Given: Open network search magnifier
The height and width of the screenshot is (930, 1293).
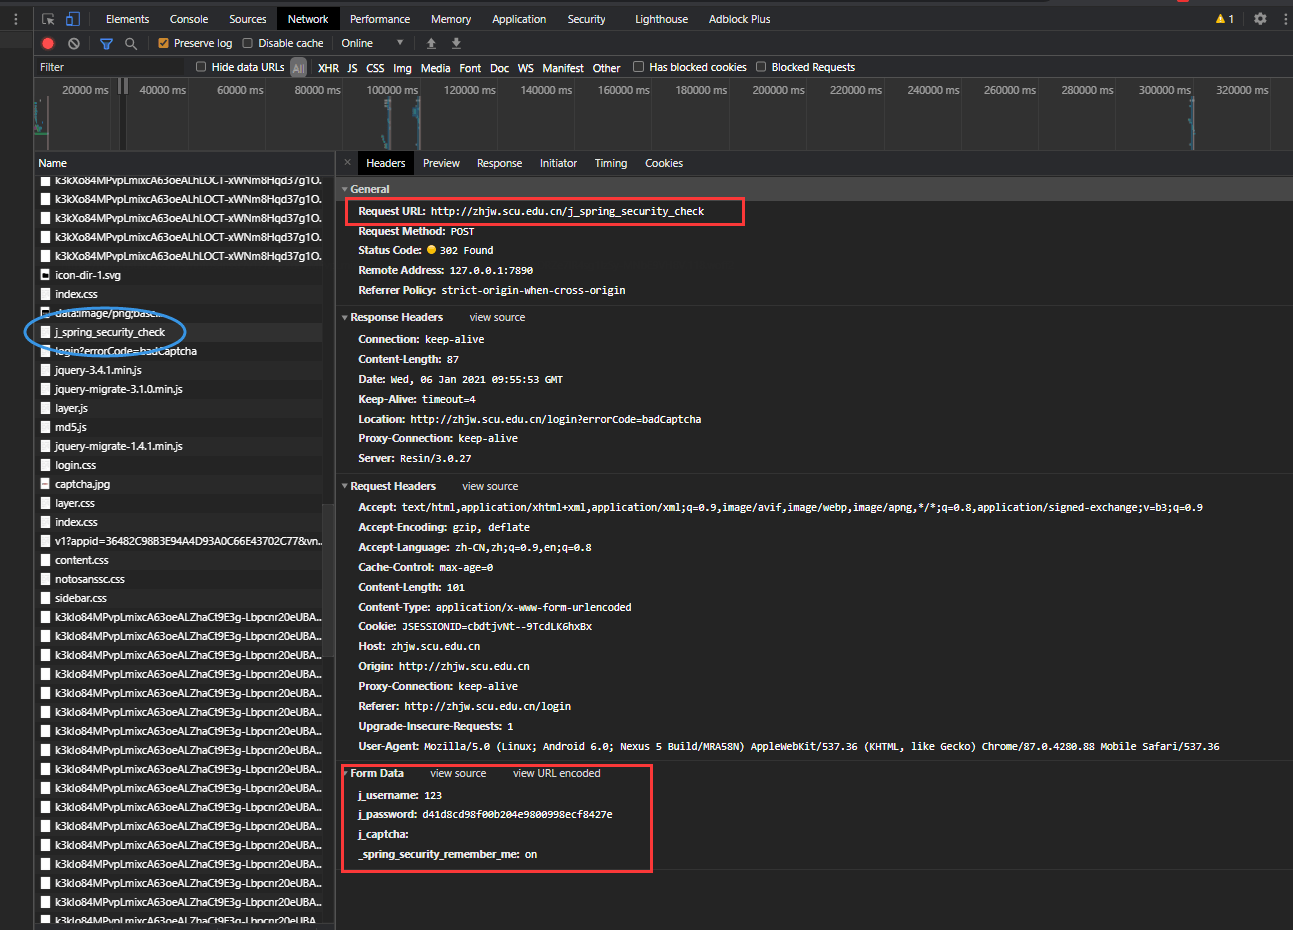Looking at the screenshot, I should click(131, 43).
